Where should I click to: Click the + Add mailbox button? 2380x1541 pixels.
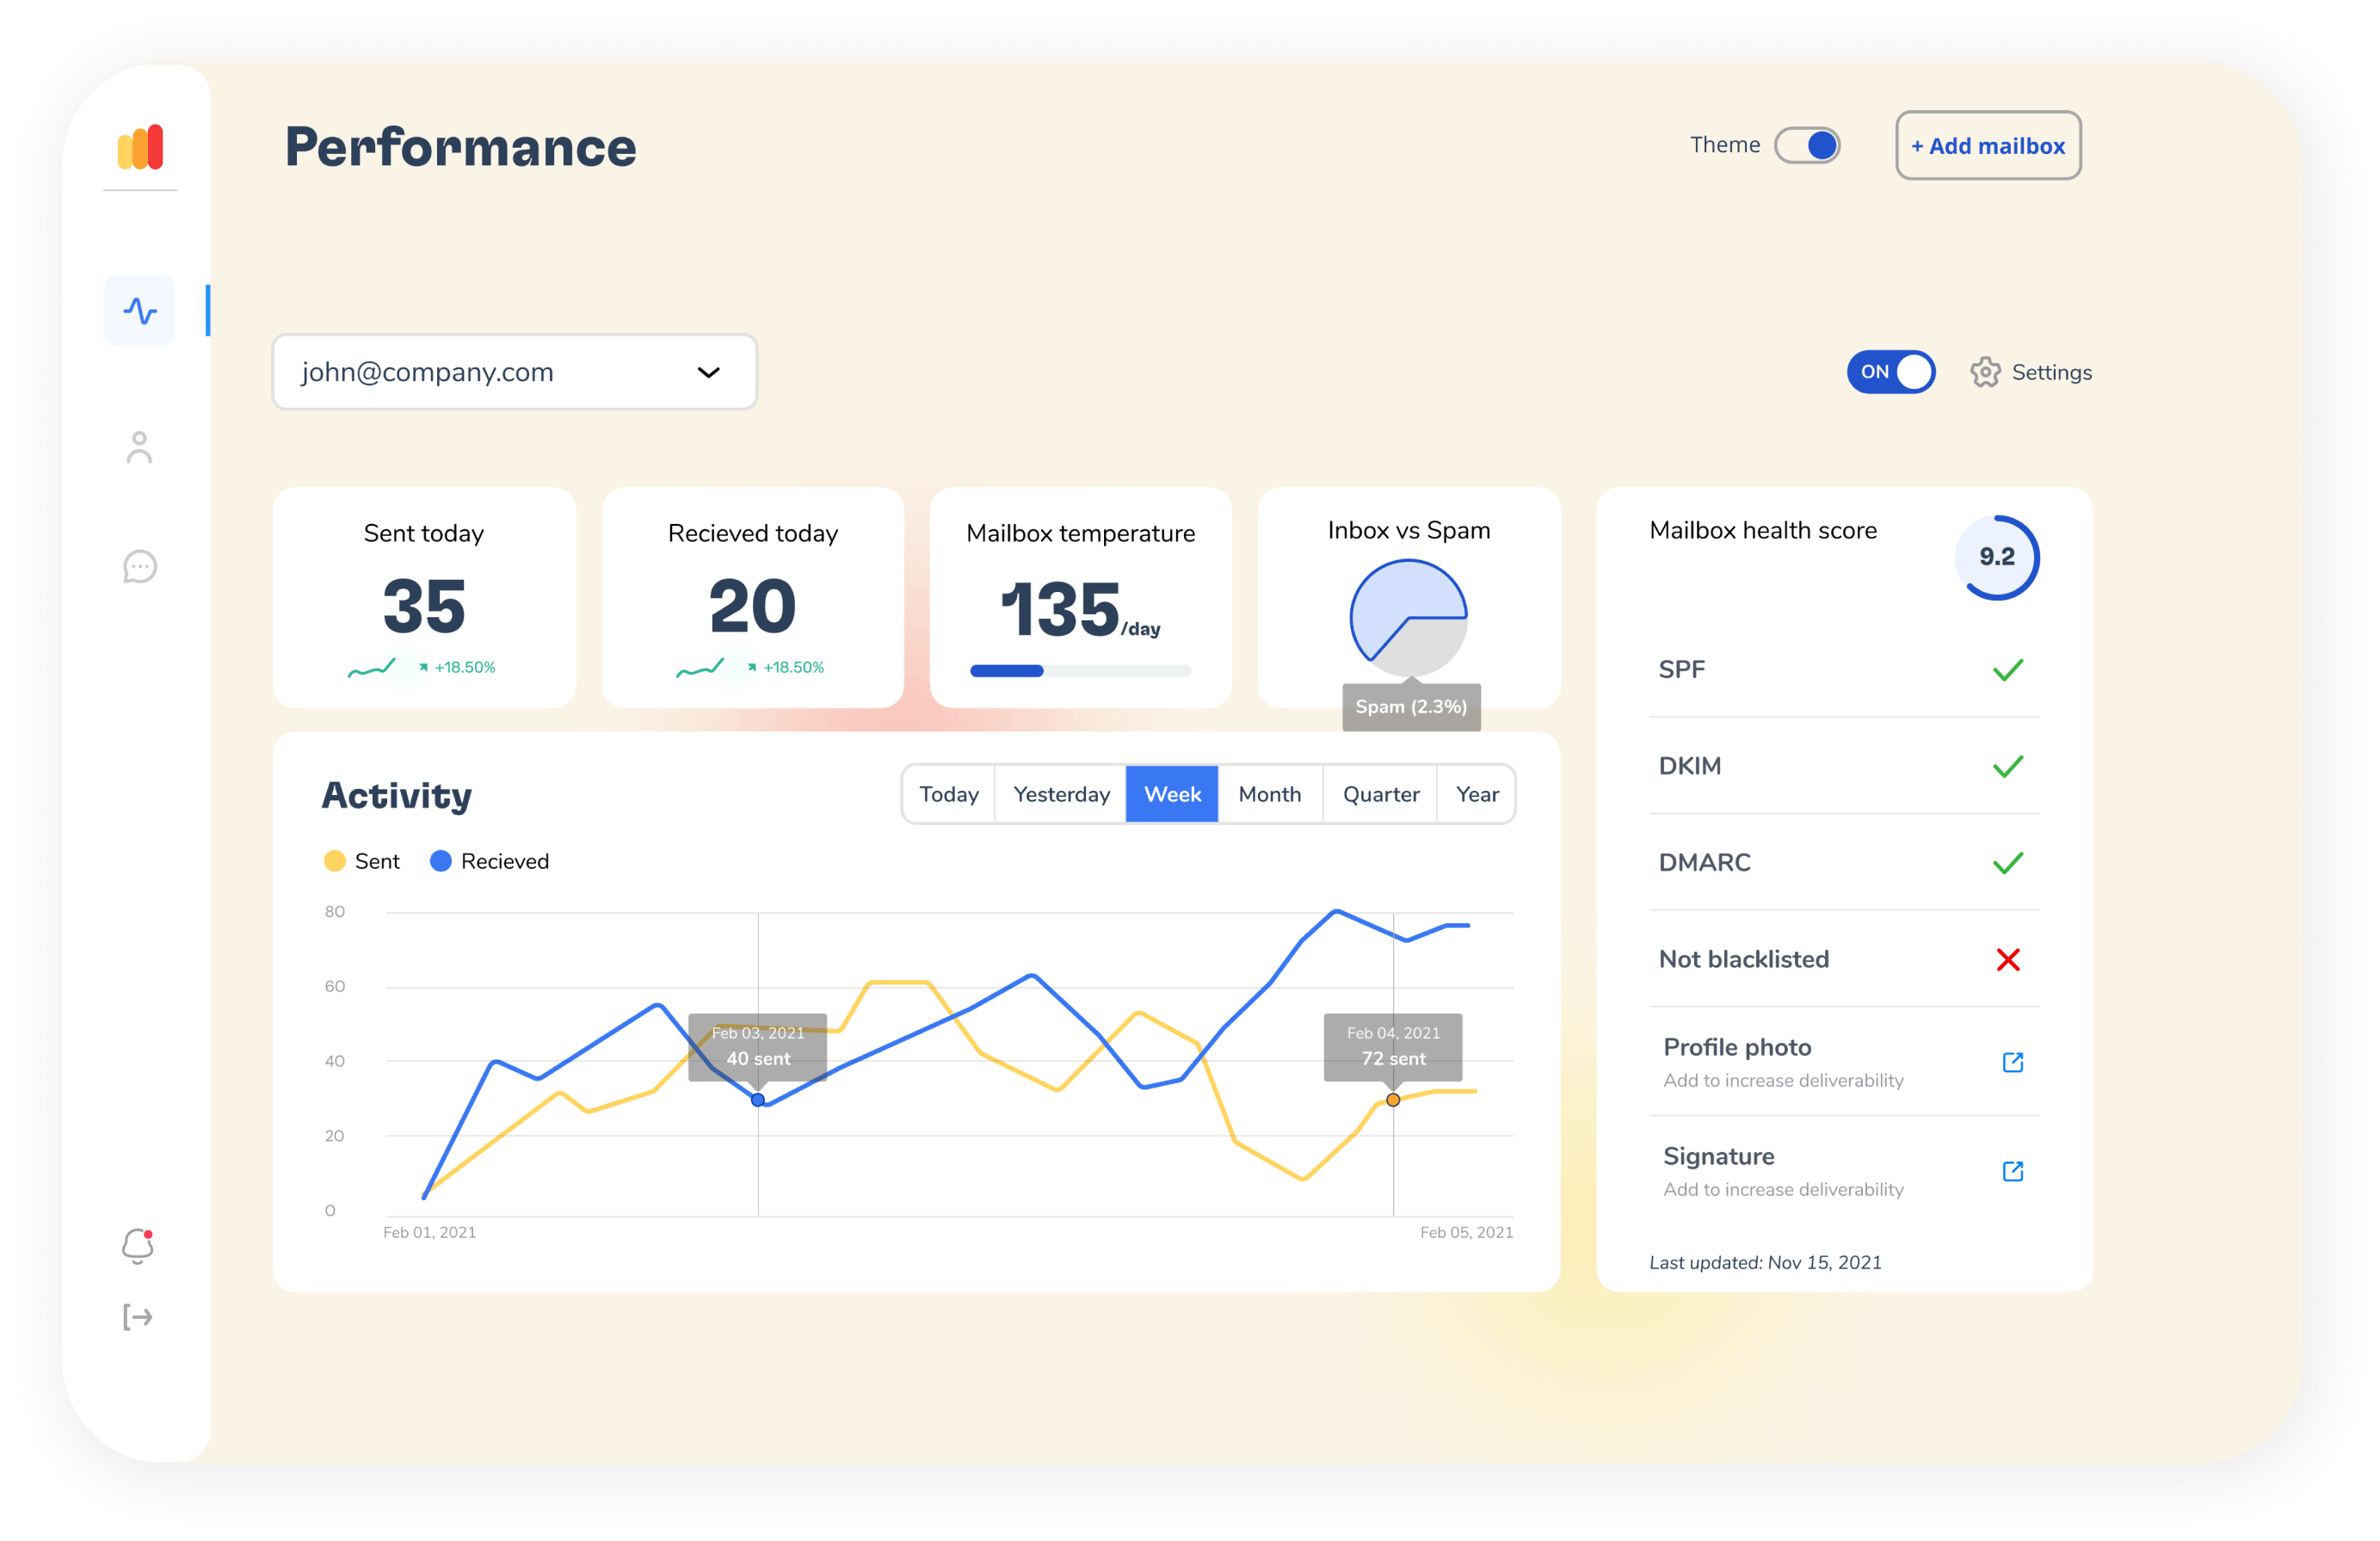[1987, 146]
